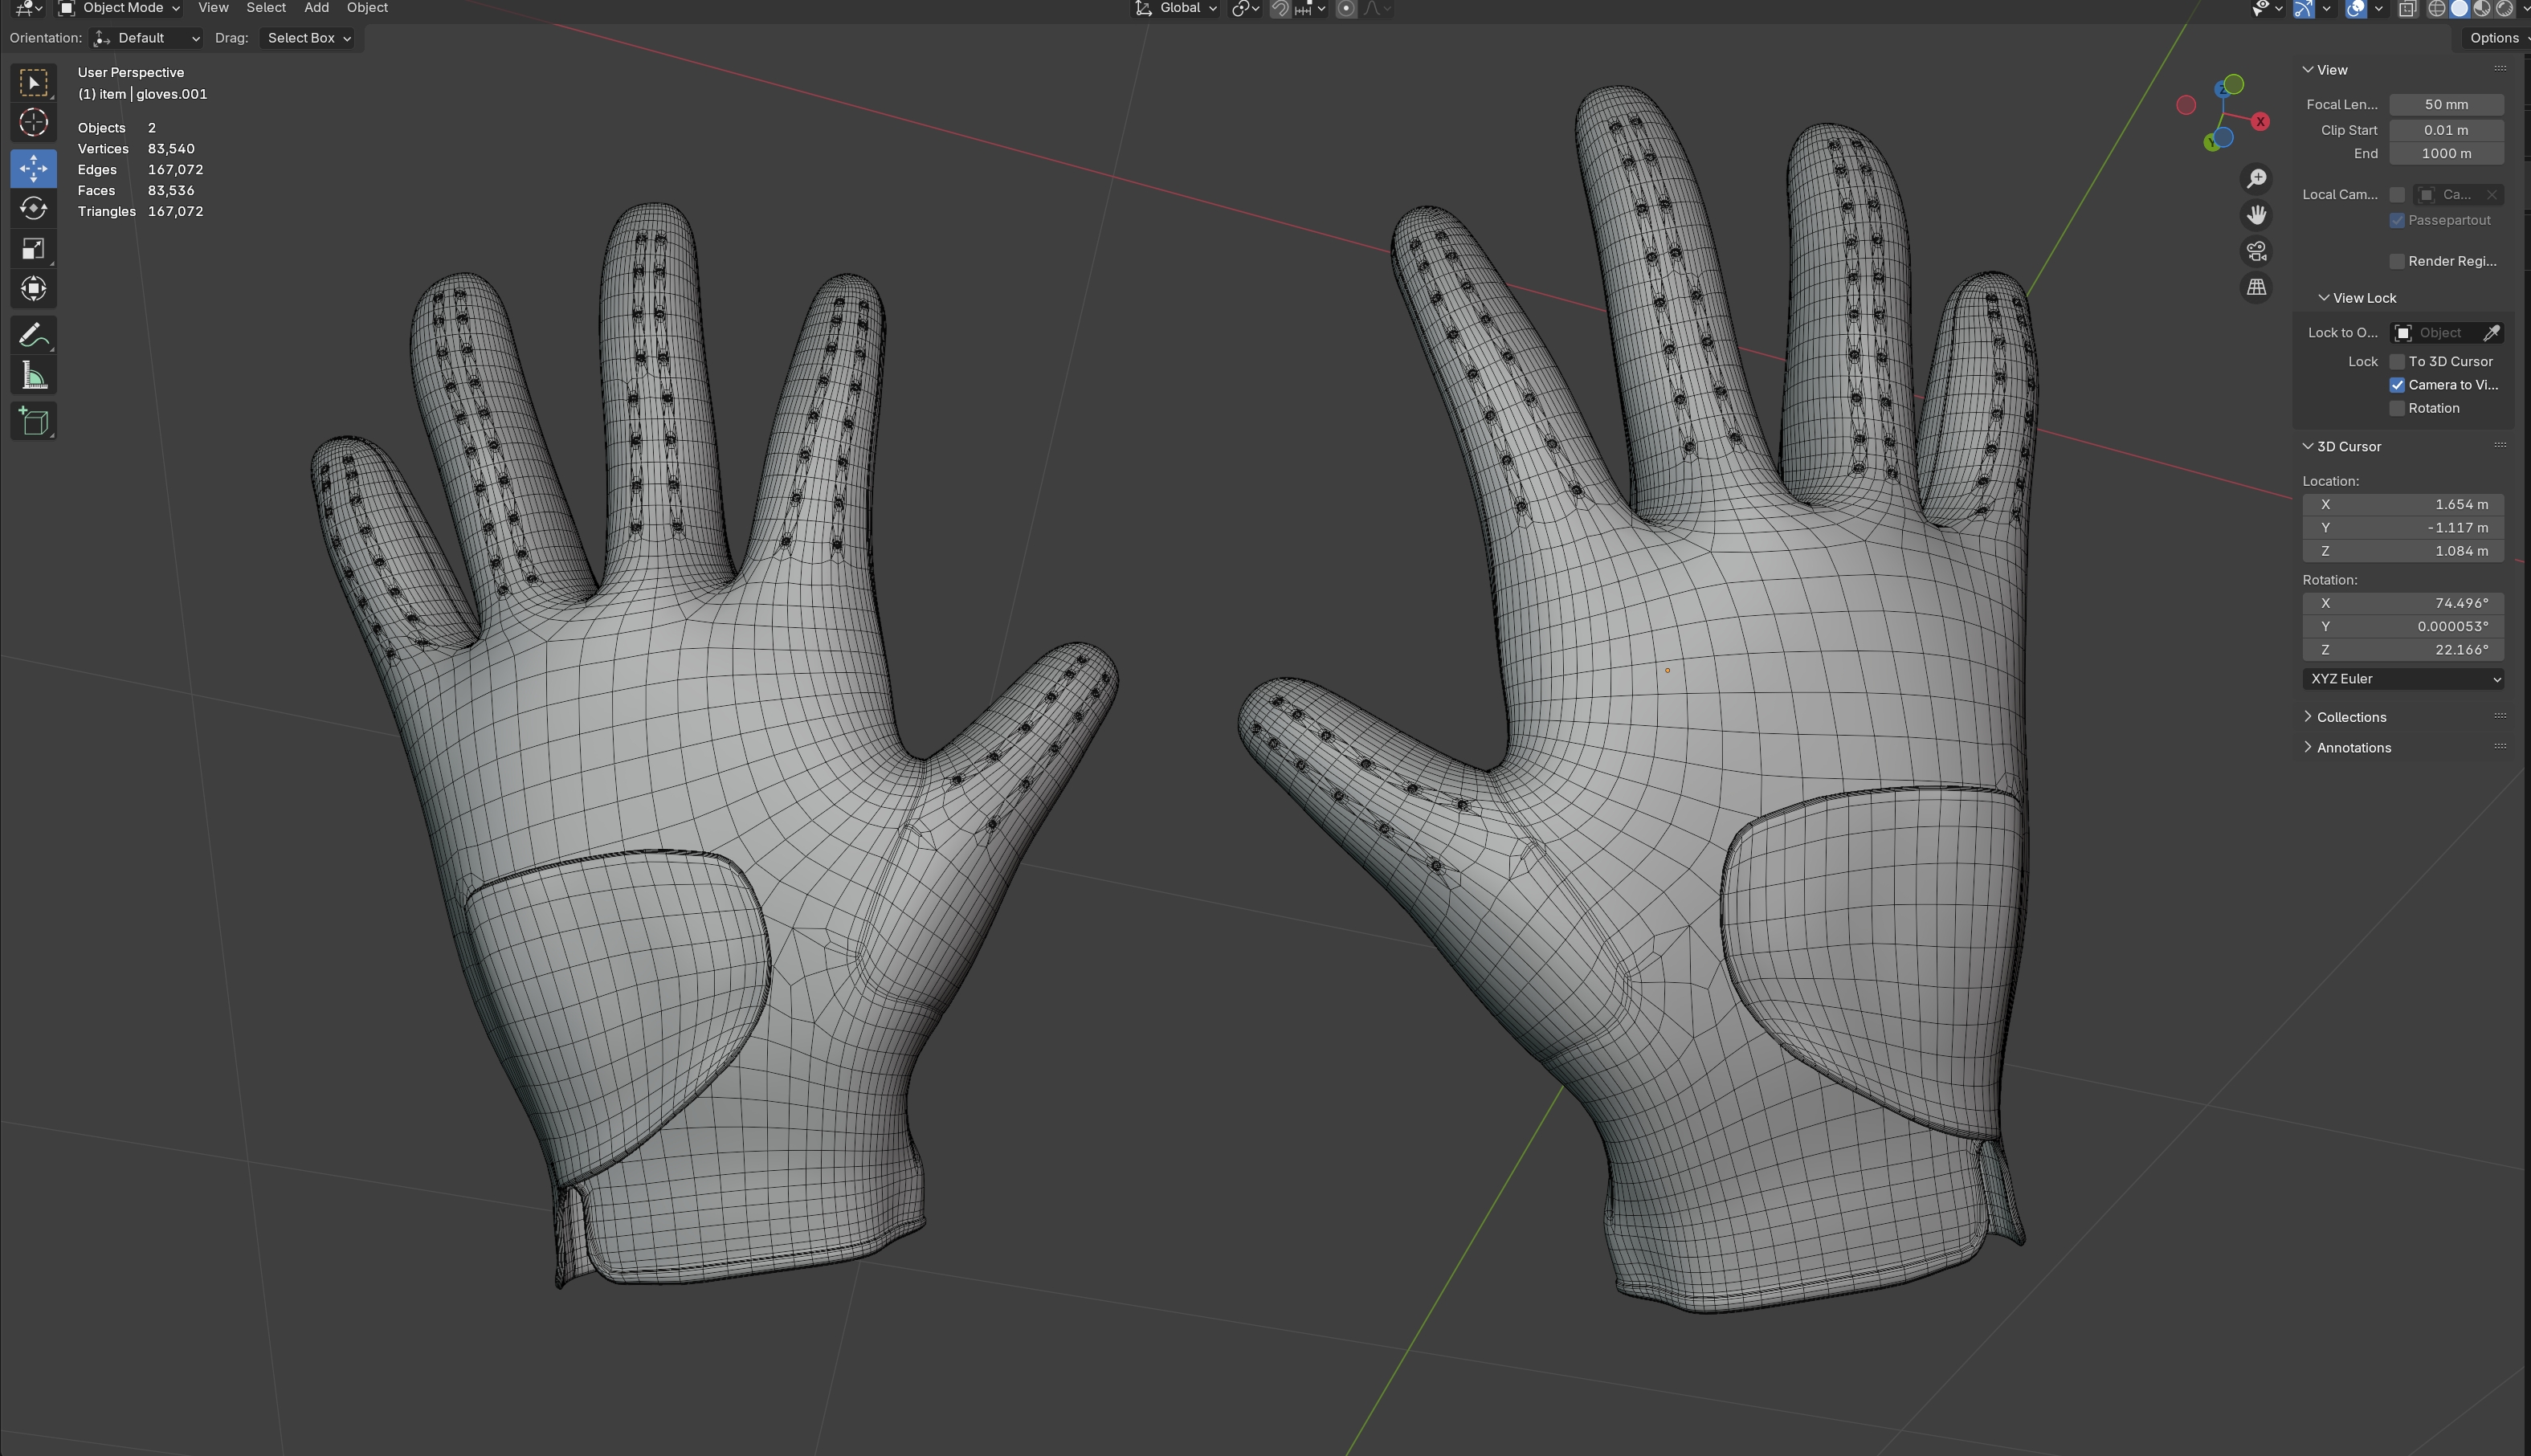The width and height of the screenshot is (2531, 1456).
Task: Uncheck Camera to View lock
Action: point(2397,385)
